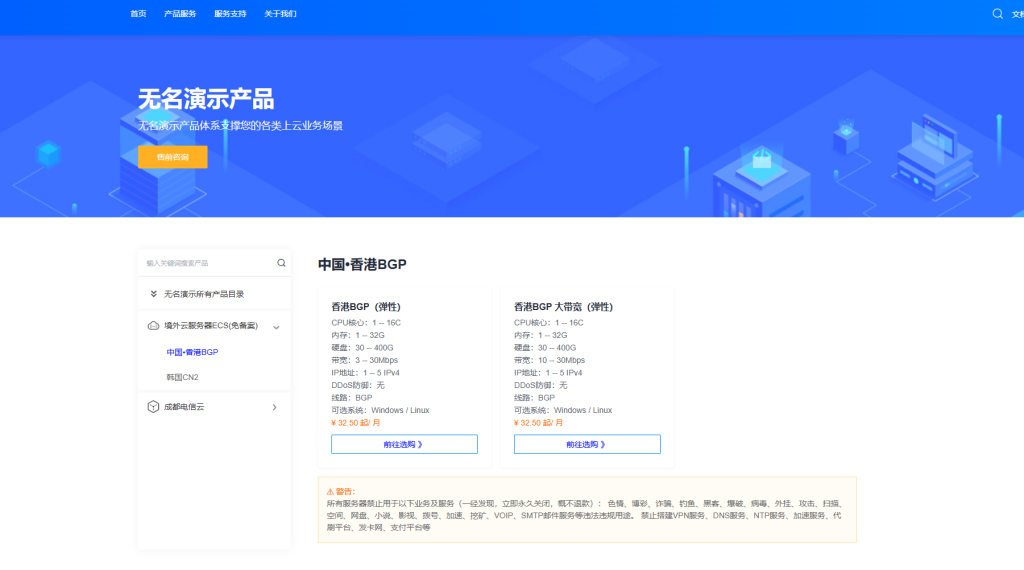Focus the product keyword search field
The height and width of the screenshot is (570, 1024).
point(208,263)
